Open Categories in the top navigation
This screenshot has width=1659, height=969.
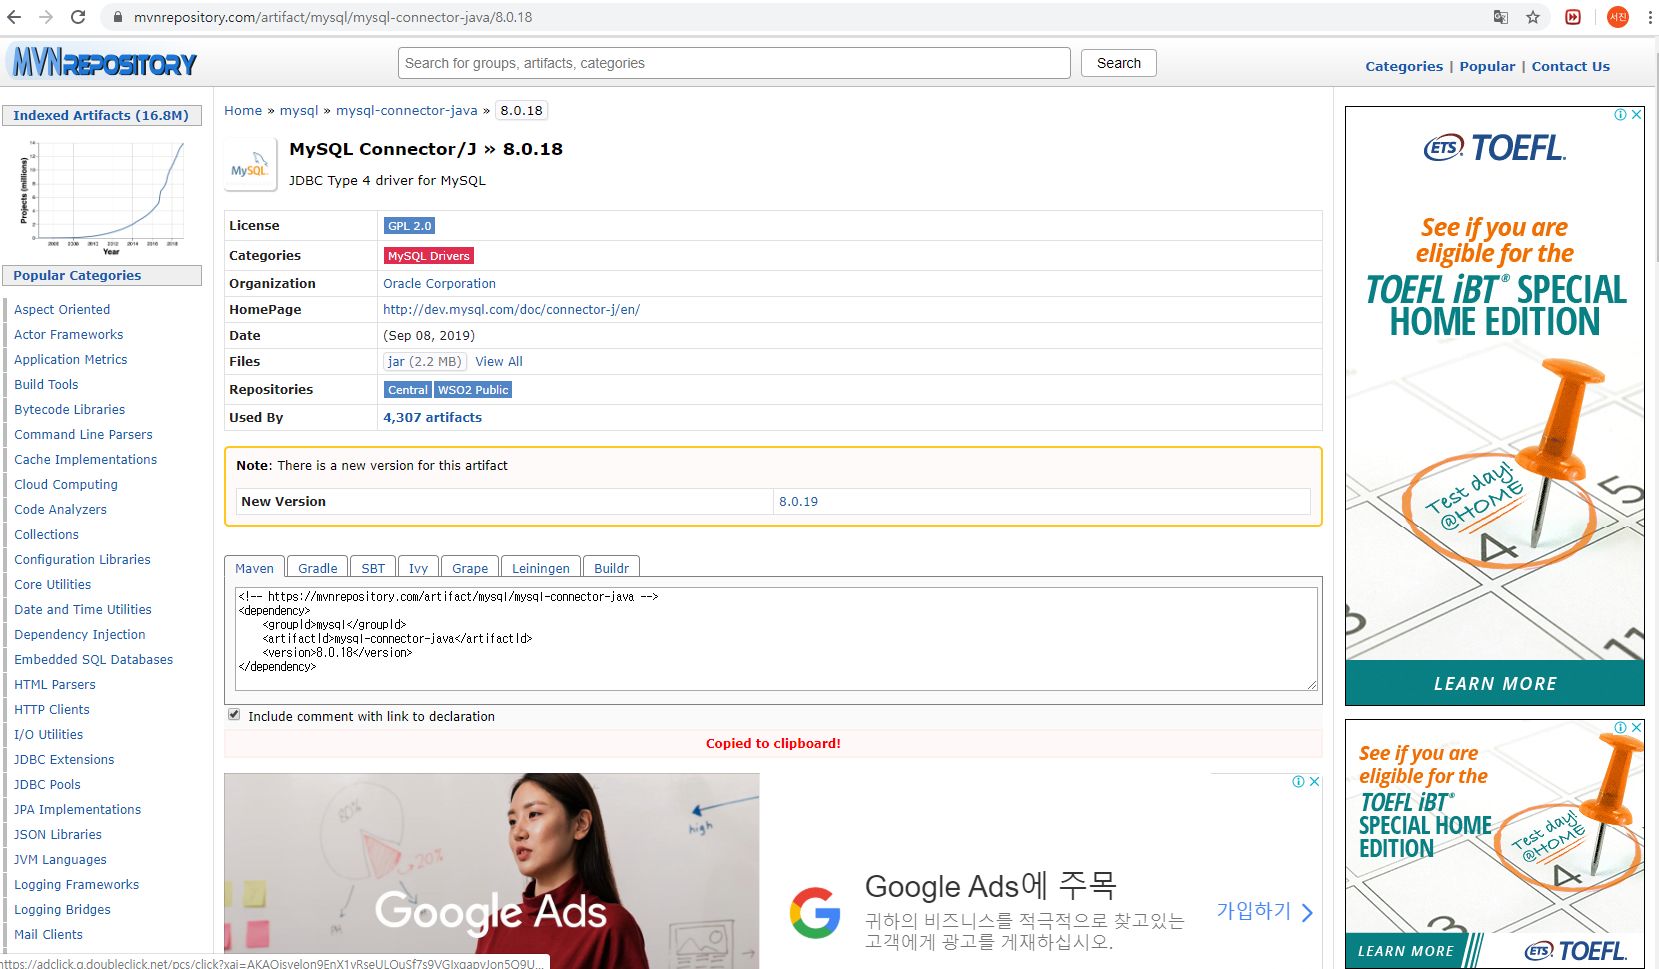point(1404,66)
